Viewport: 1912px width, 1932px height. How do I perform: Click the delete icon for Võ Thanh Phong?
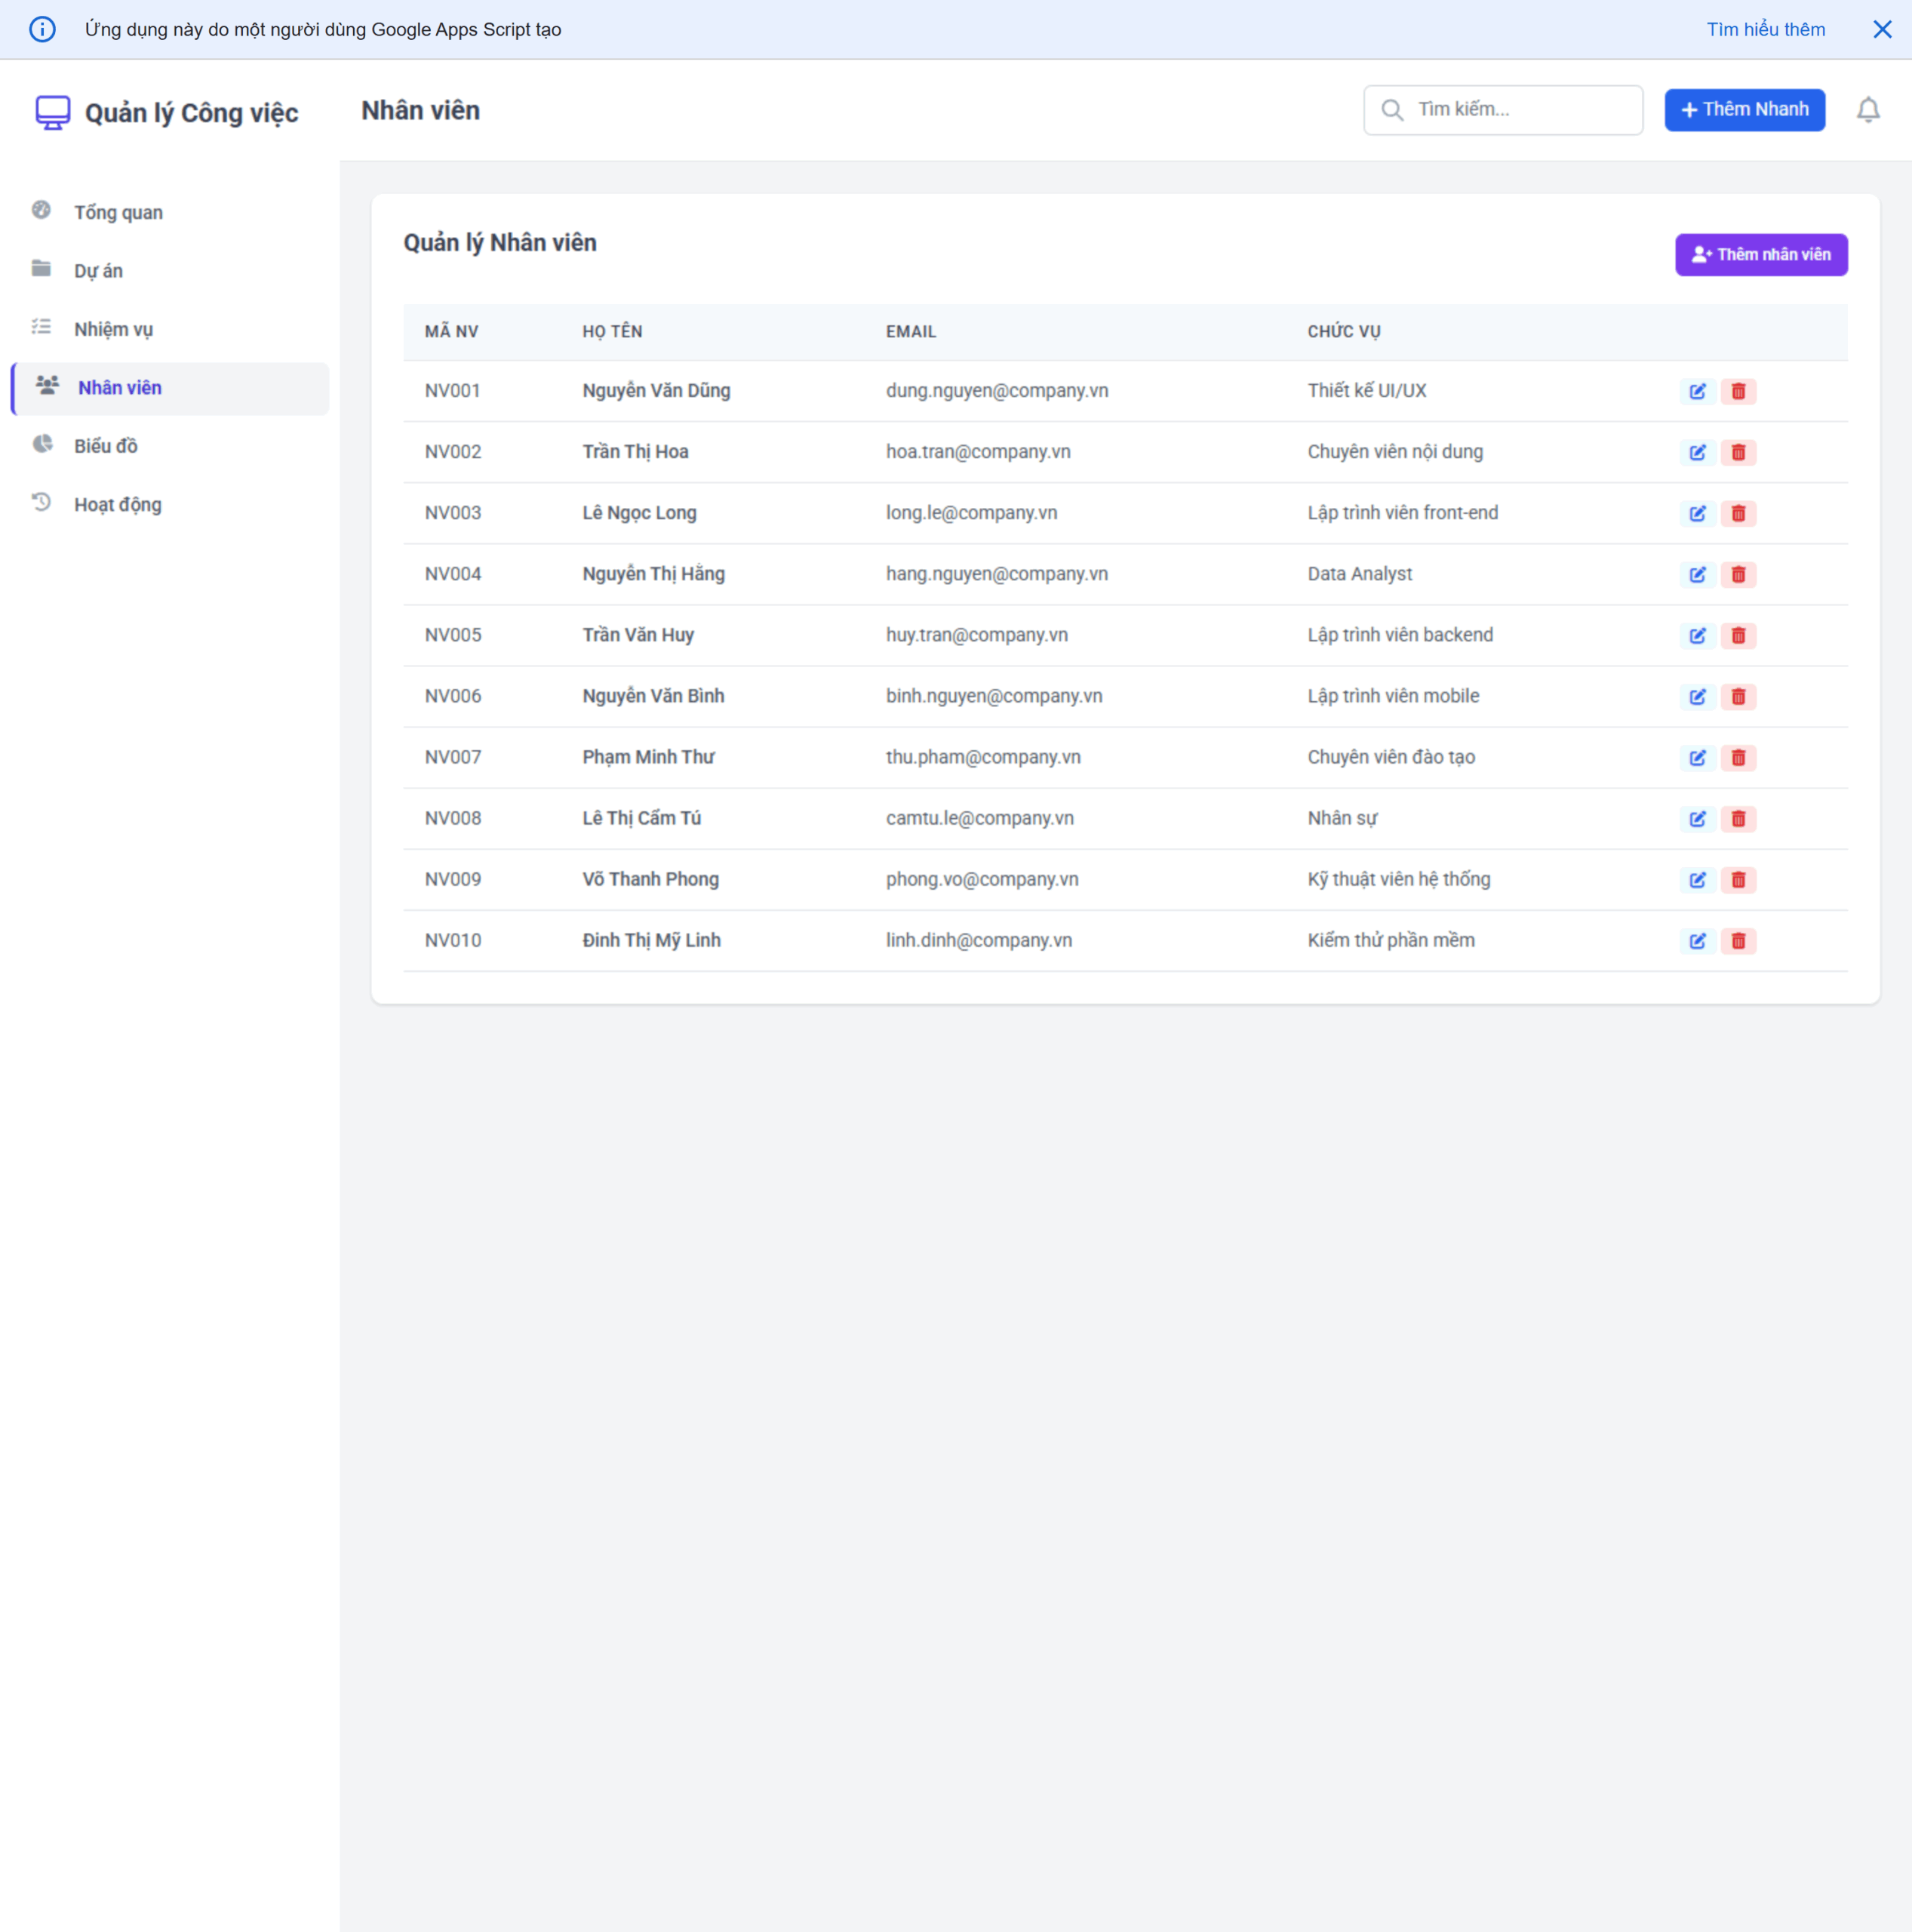point(1738,880)
